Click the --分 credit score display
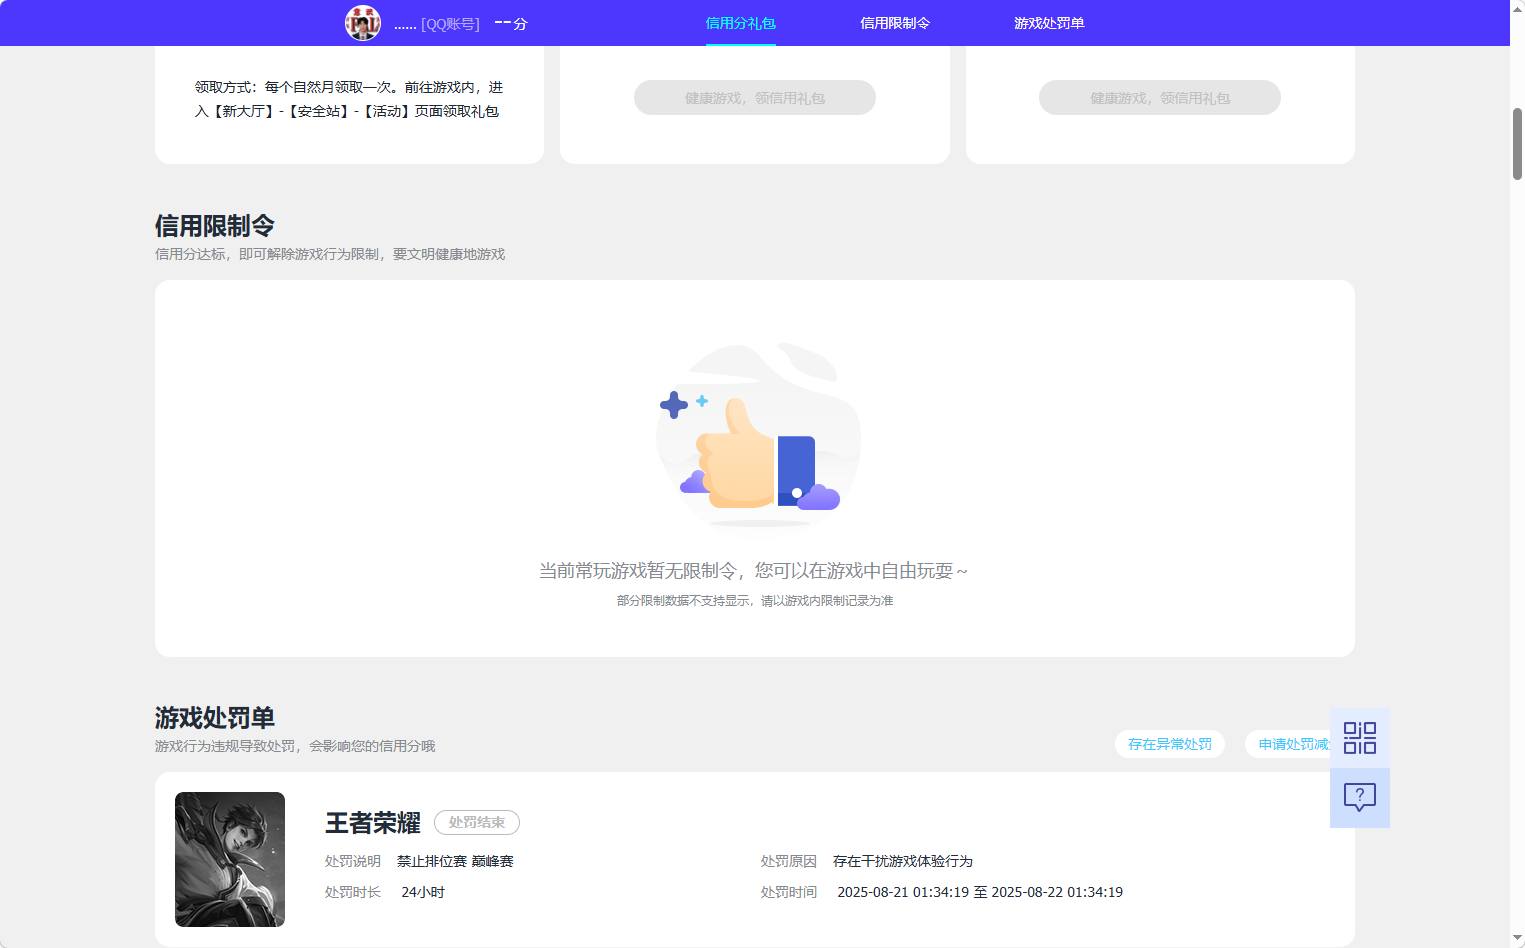 pyautogui.click(x=510, y=23)
